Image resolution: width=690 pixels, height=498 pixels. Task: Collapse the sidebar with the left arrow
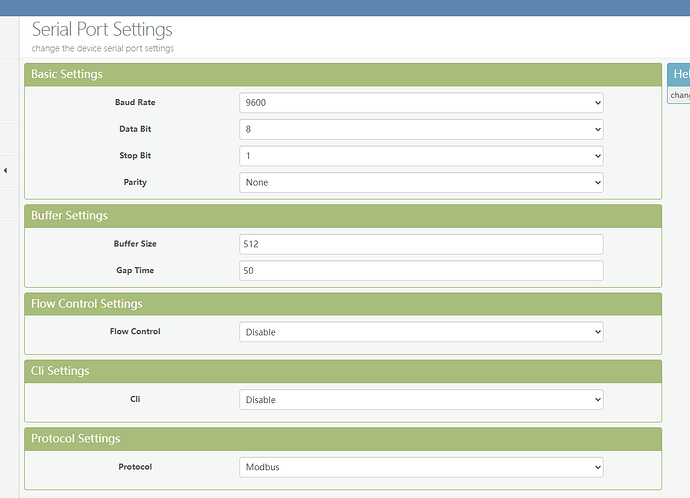tap(5, 171)
